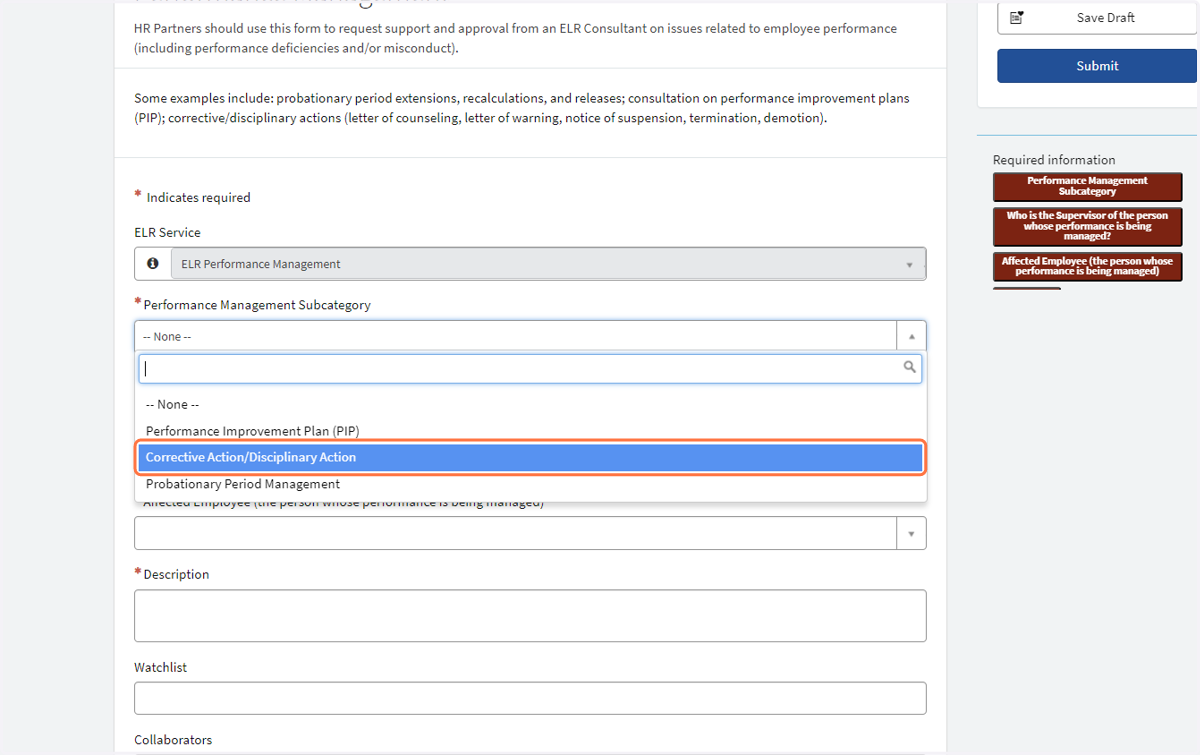Click the dropdown search text field
The height and width of the screenshot is (755, 1200).
[530, 369]
